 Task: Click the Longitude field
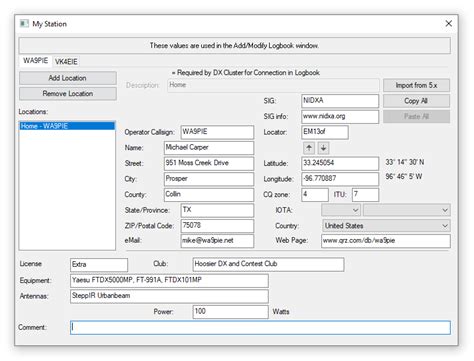340,179
